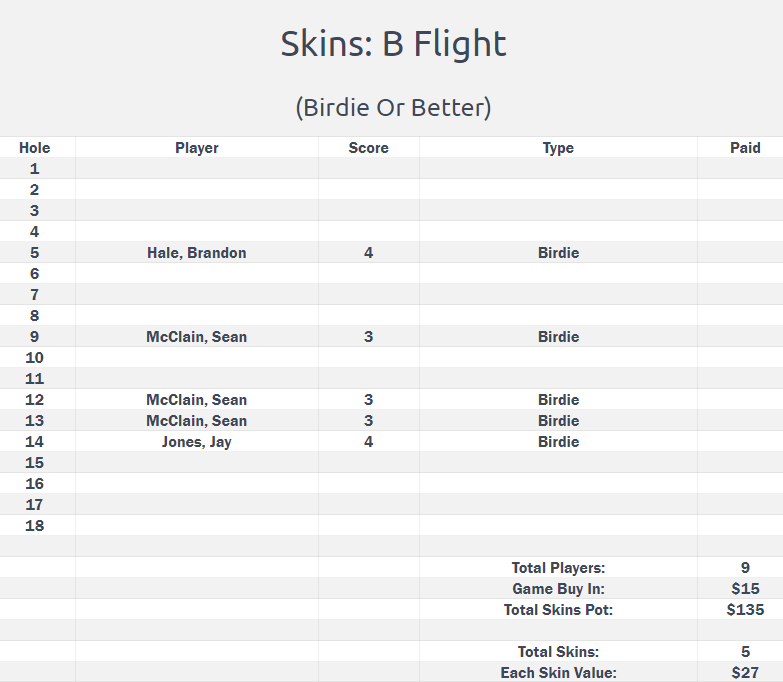Click the Each Skin Value $27 amount
The width and height of the screenshot is (783, 682).
(x=746, y=673)
